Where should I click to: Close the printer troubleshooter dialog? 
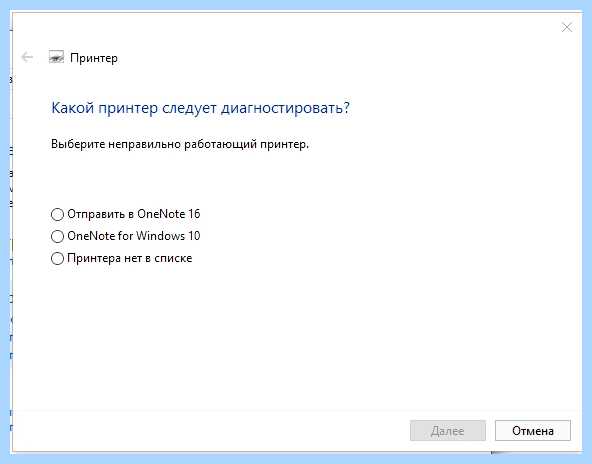566,28
